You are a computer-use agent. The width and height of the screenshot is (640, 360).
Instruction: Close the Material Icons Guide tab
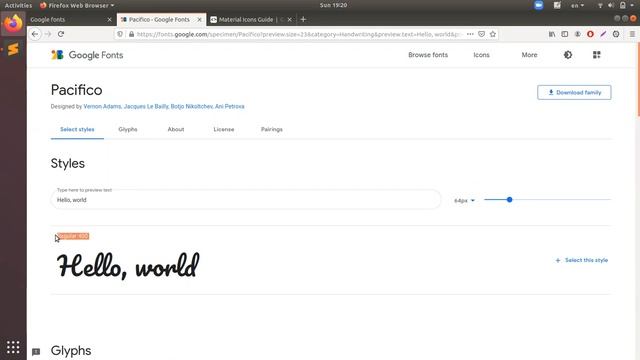point(289,20)
